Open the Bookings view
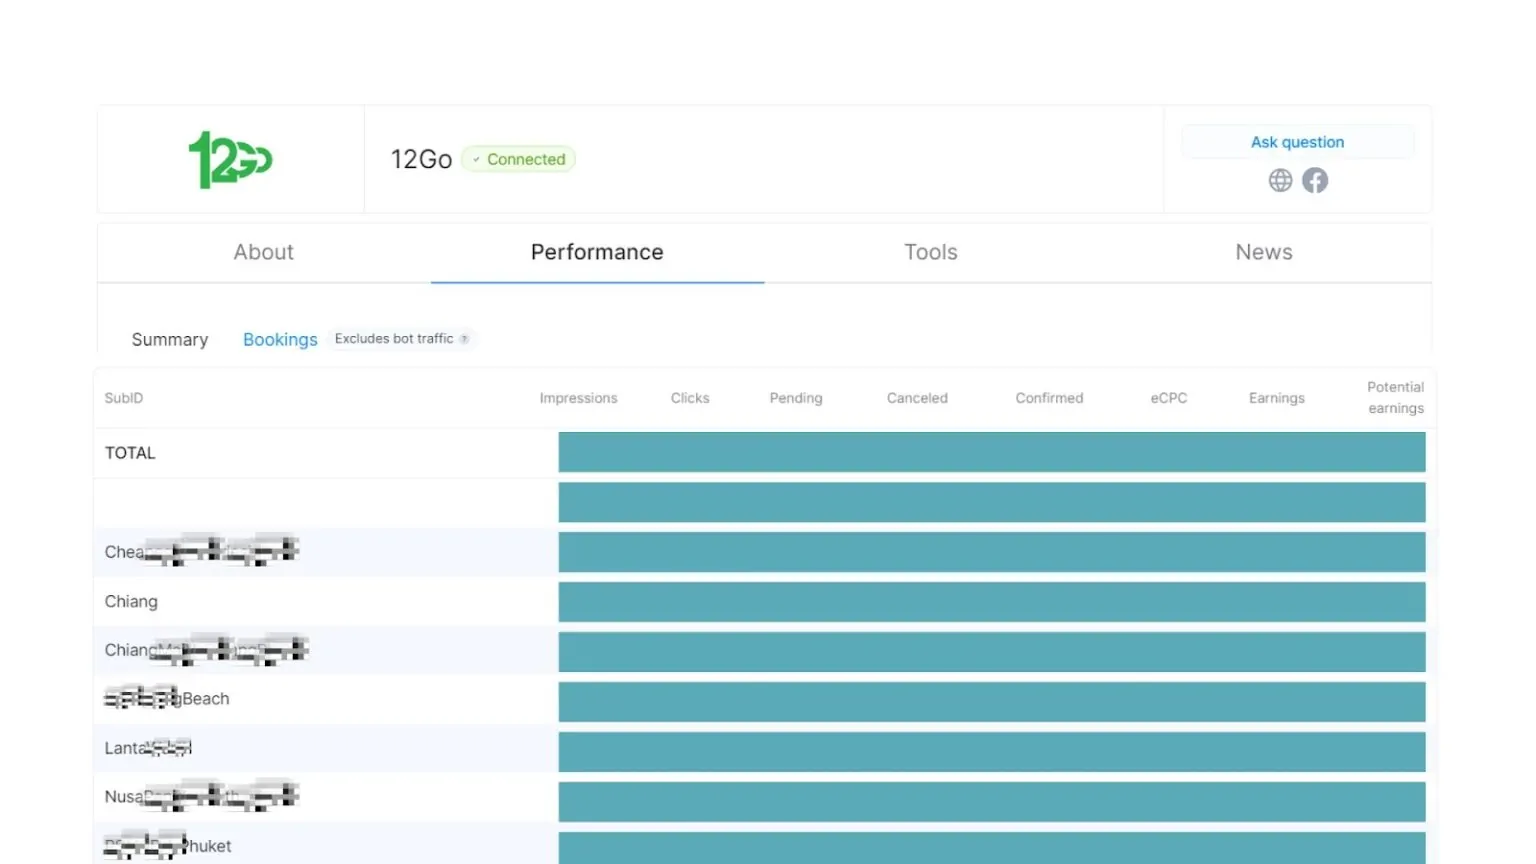 [280, 340]
